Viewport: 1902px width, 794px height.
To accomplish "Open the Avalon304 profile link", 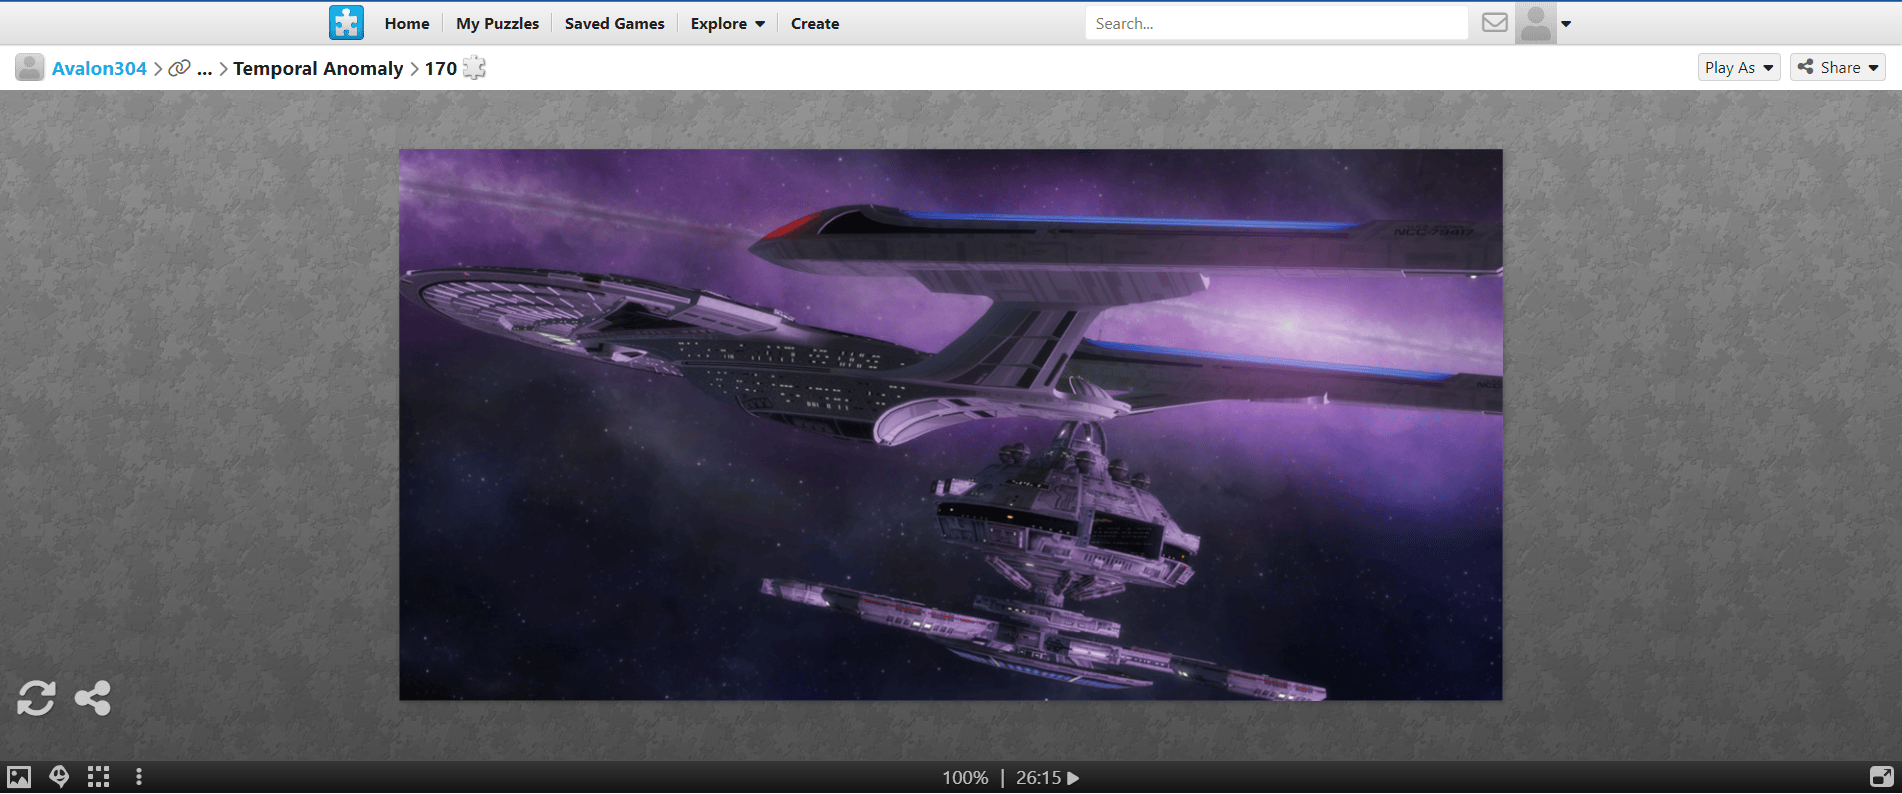I will (x=99, y=68).
